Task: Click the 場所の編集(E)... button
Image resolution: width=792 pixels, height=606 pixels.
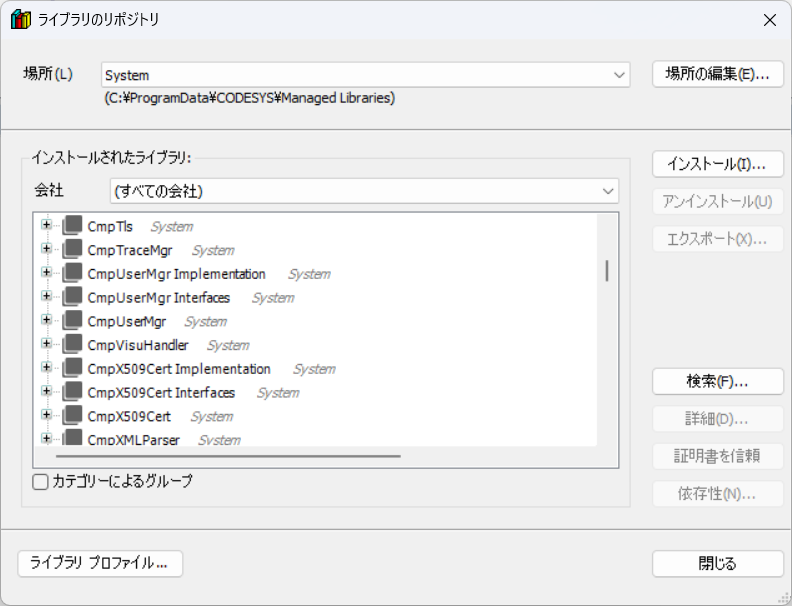Action: 718,74
